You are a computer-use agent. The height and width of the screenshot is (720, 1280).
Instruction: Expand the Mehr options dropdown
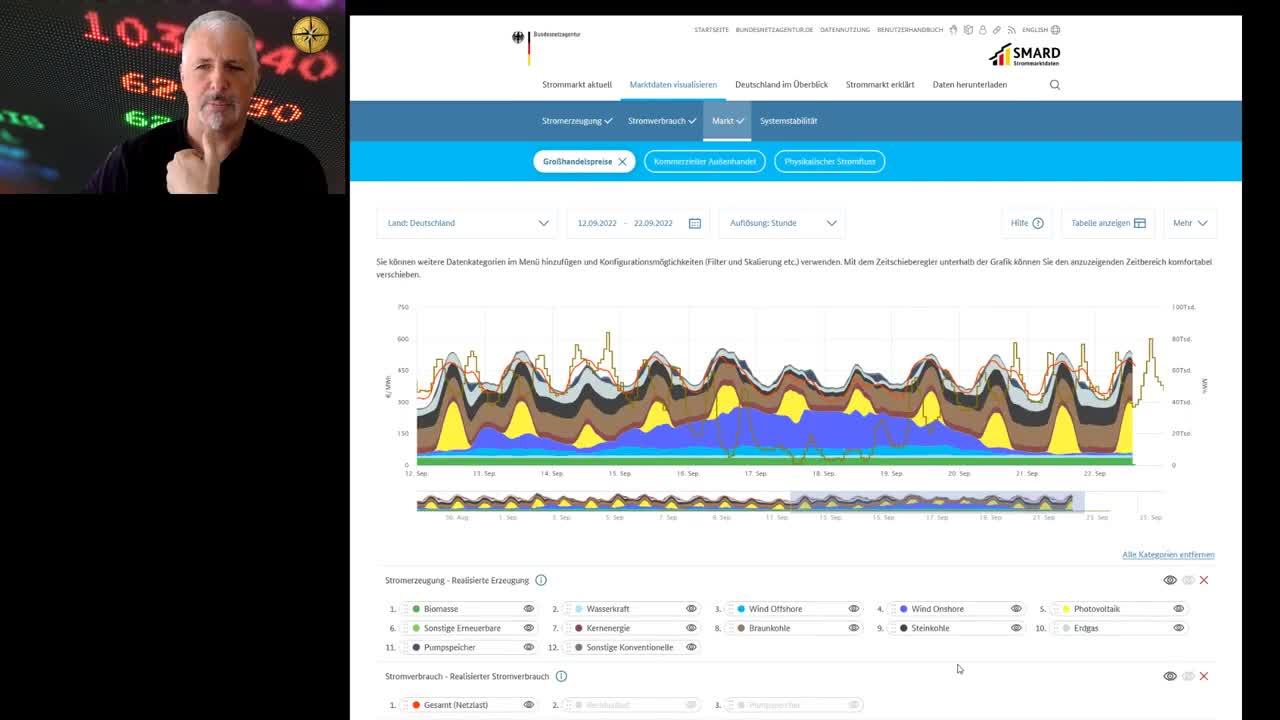tap(1190, 223)
